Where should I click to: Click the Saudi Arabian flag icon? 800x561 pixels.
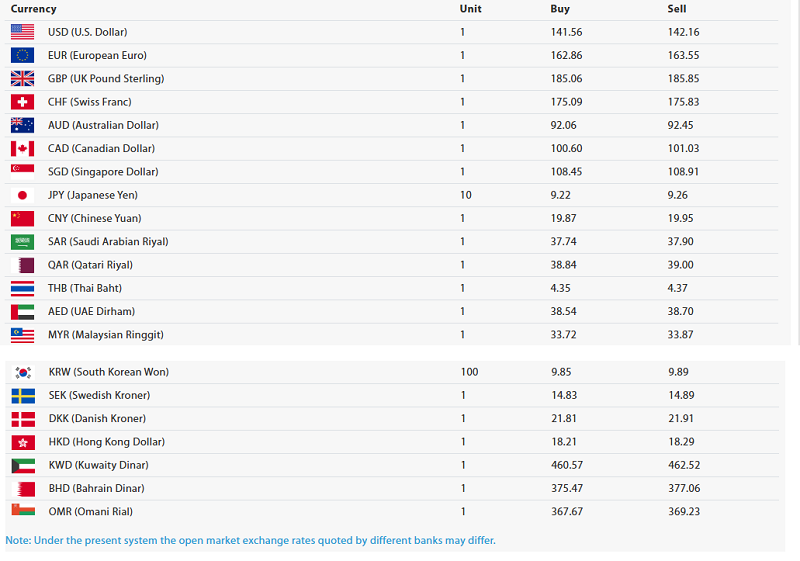pos(22,241)
